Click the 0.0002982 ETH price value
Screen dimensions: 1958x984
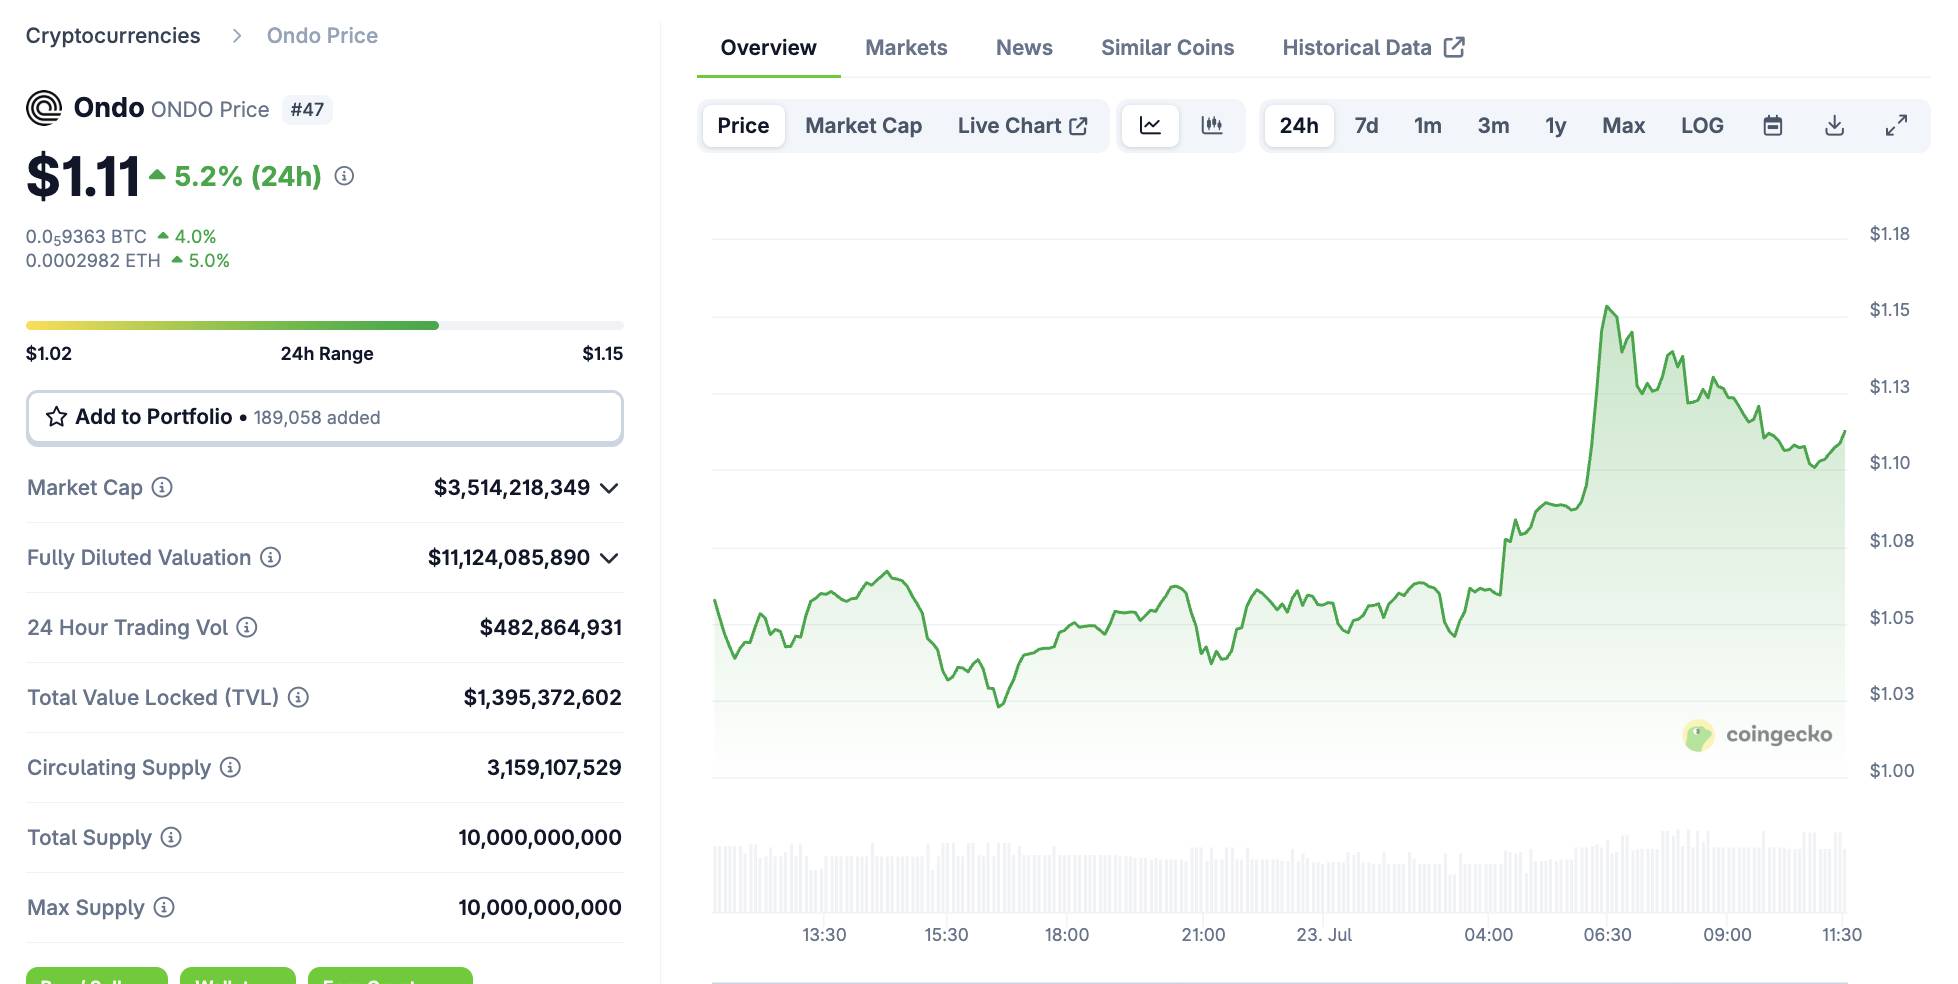click(x=93, y=261)
